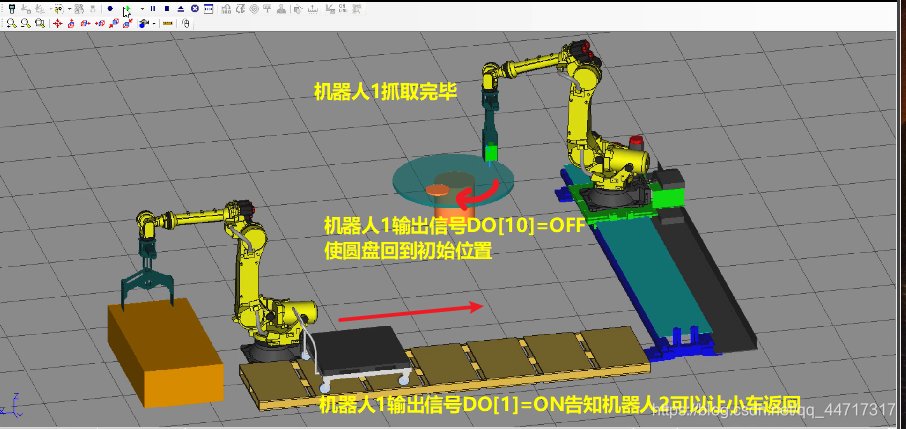Click the zoom window magnifier icon
Screen dimensions: 906x429
pyautogui.click(x=40, y=24)
